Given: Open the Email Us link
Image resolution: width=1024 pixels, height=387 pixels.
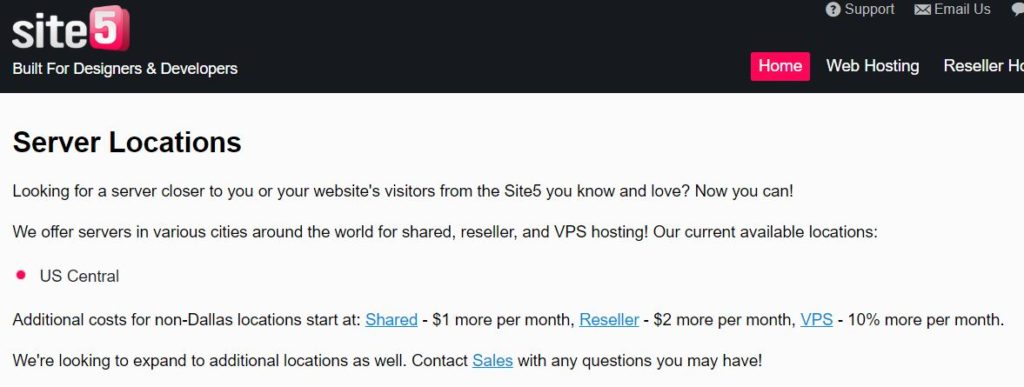Looking at the screenshot, I should [x=962, y=9].
